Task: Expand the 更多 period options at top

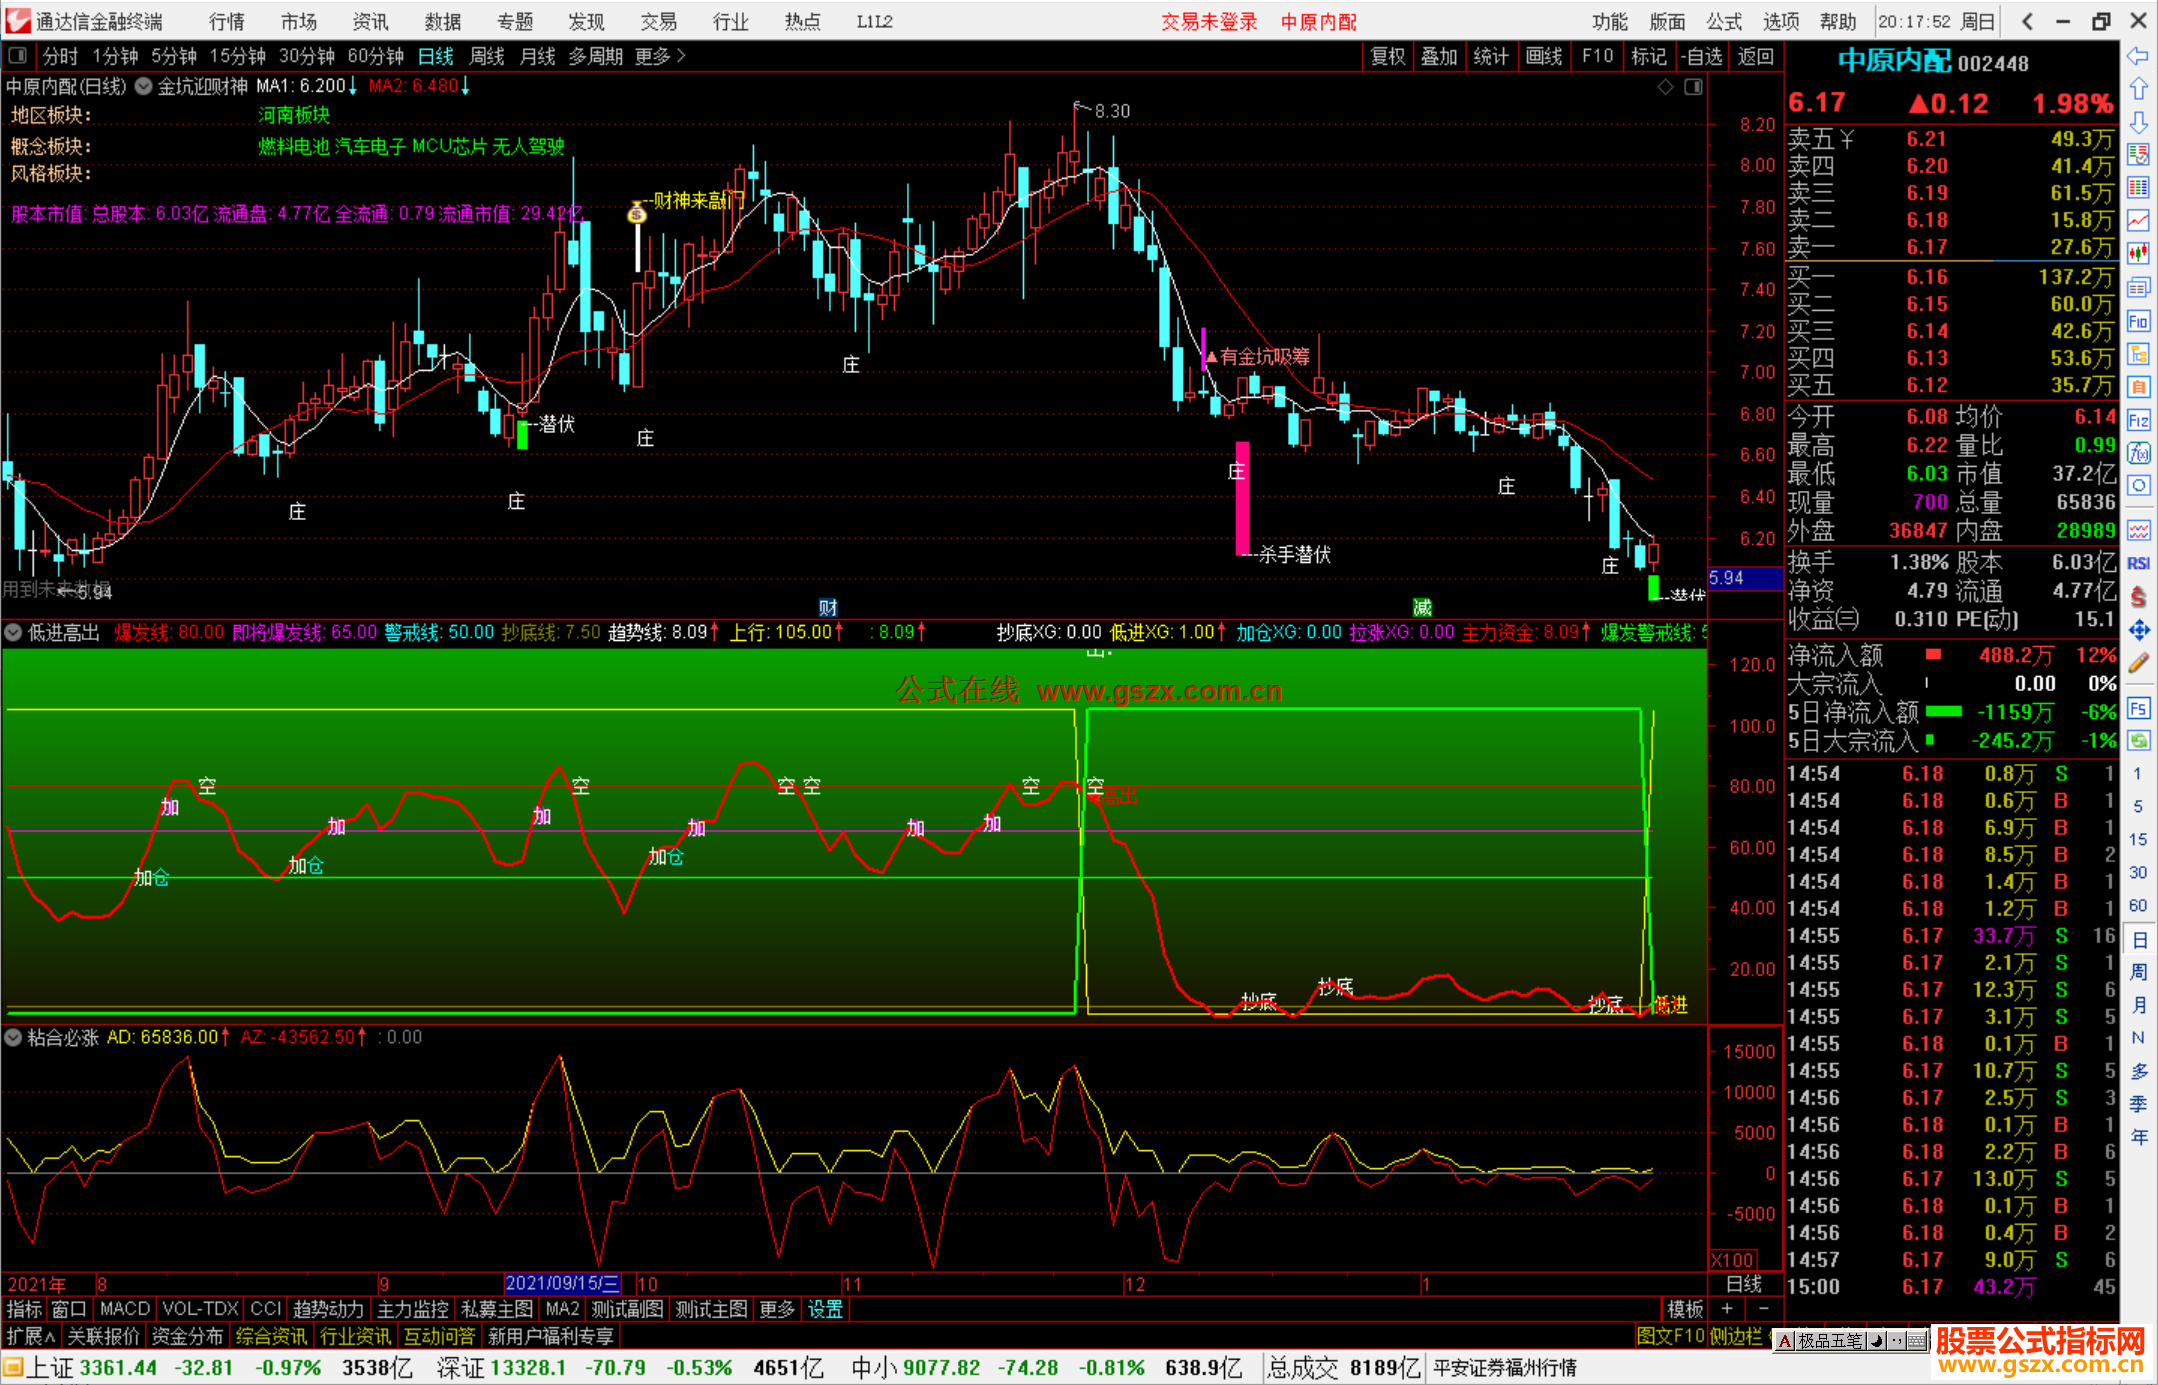Action: pos(660,56)
